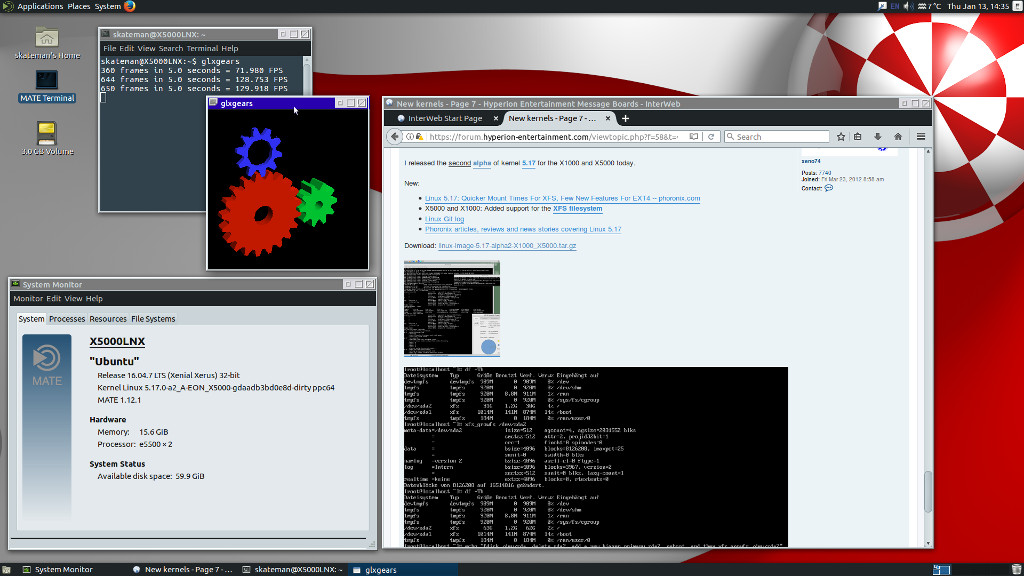Image resolution: width=1024 pixels, height=576 pixels.
Task: Click the browser page vertical scrollbar thumb
Action: pyautogui.click(x=928, y=491)
